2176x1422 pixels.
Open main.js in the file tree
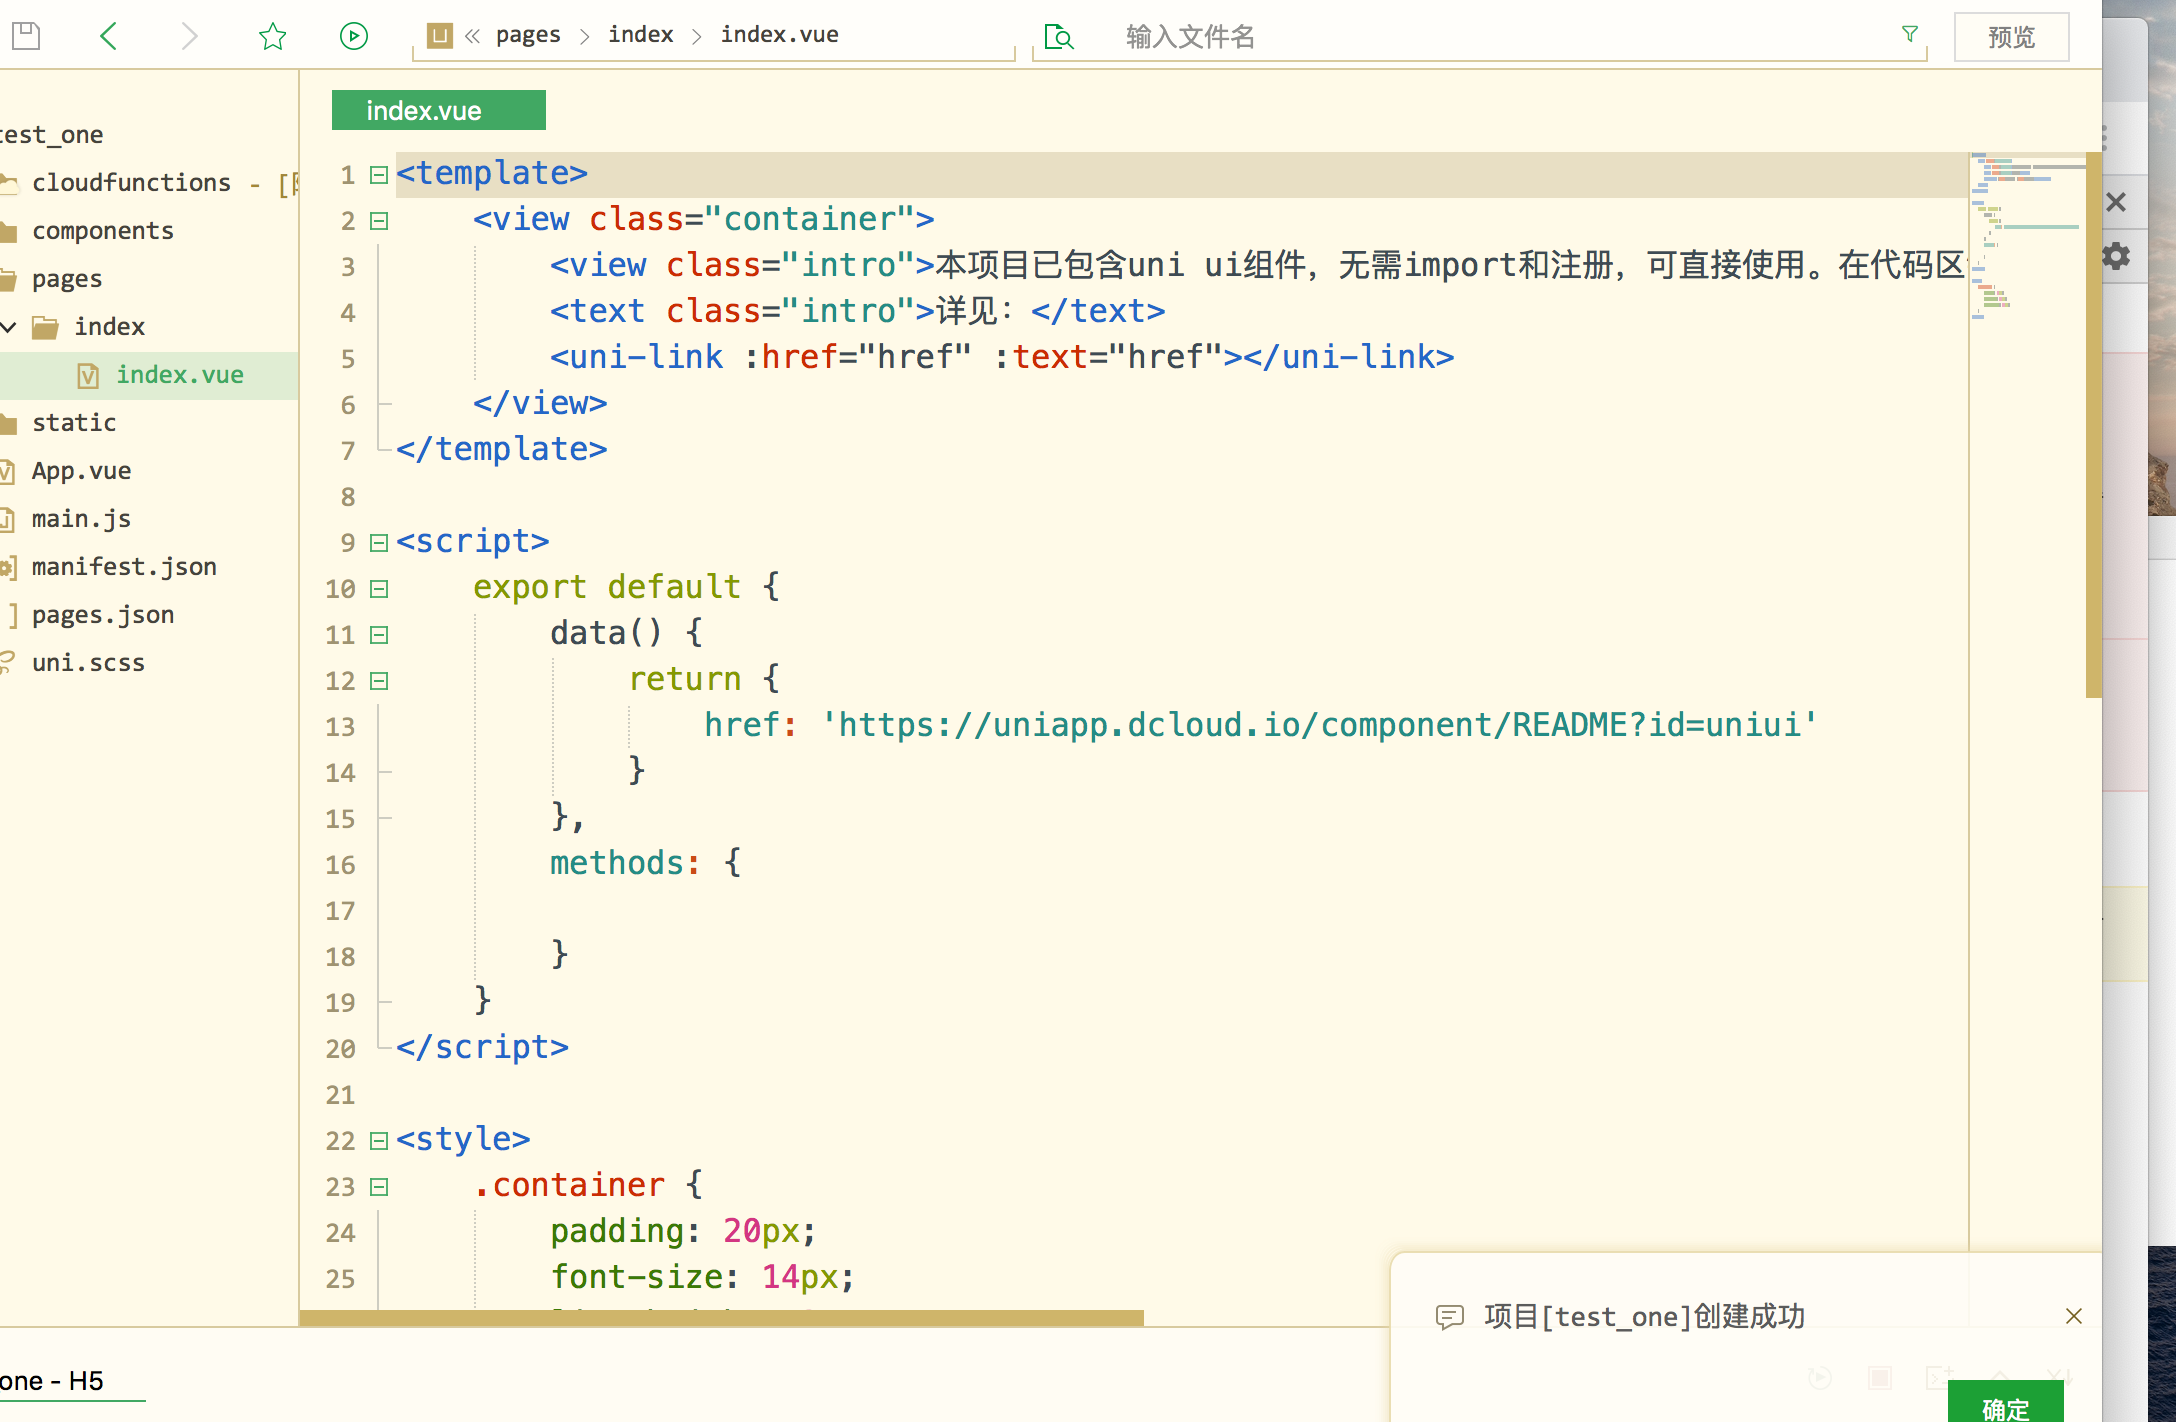click(81, 518)
